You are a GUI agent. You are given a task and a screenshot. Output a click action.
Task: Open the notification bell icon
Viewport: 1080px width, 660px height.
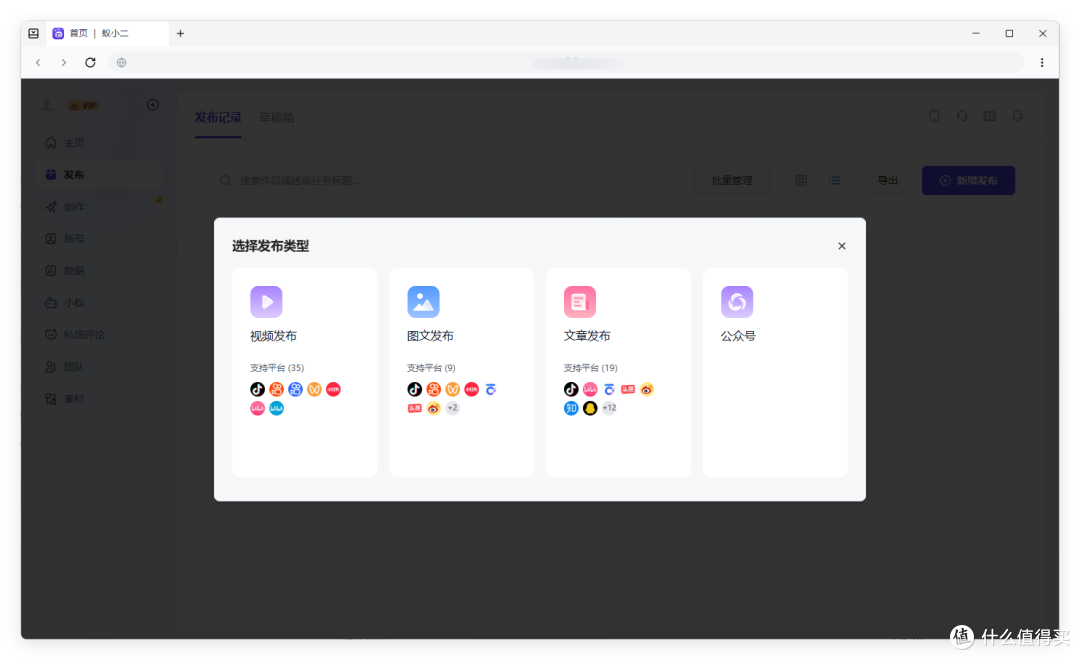[1017, 116]
